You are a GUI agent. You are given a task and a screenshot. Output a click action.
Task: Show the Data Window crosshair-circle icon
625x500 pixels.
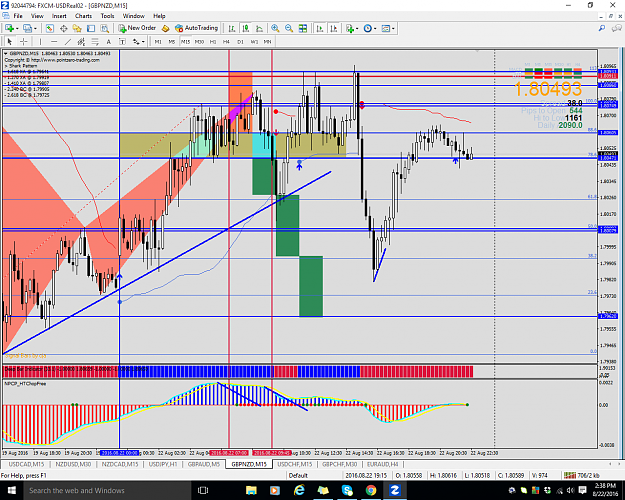point(63,28)
